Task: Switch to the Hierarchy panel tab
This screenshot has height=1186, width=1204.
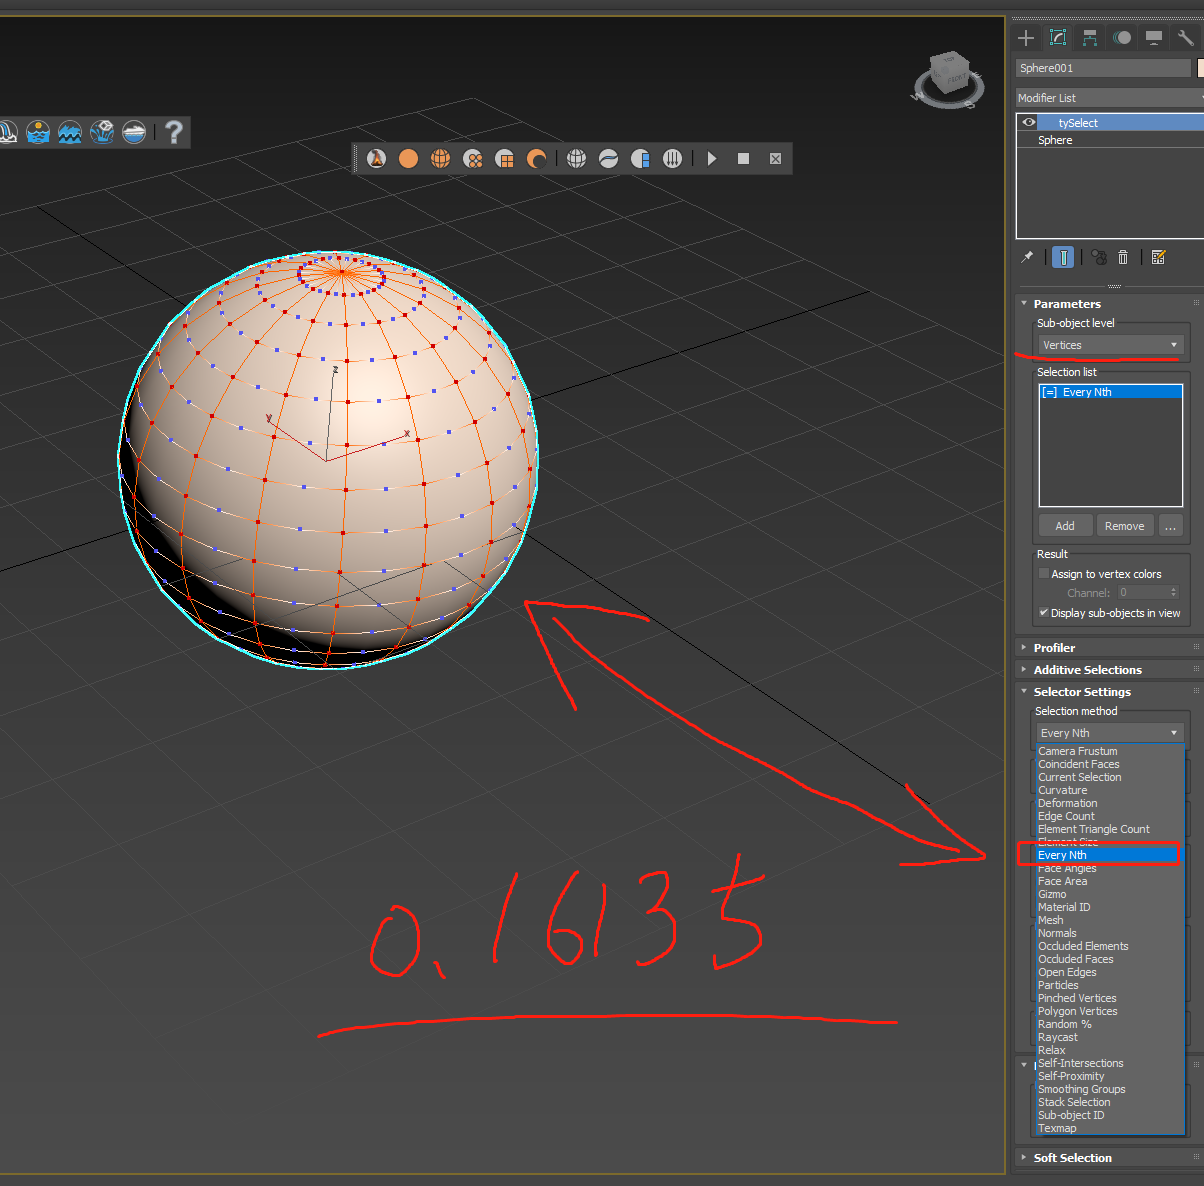Action: (x=1090, y=38)
